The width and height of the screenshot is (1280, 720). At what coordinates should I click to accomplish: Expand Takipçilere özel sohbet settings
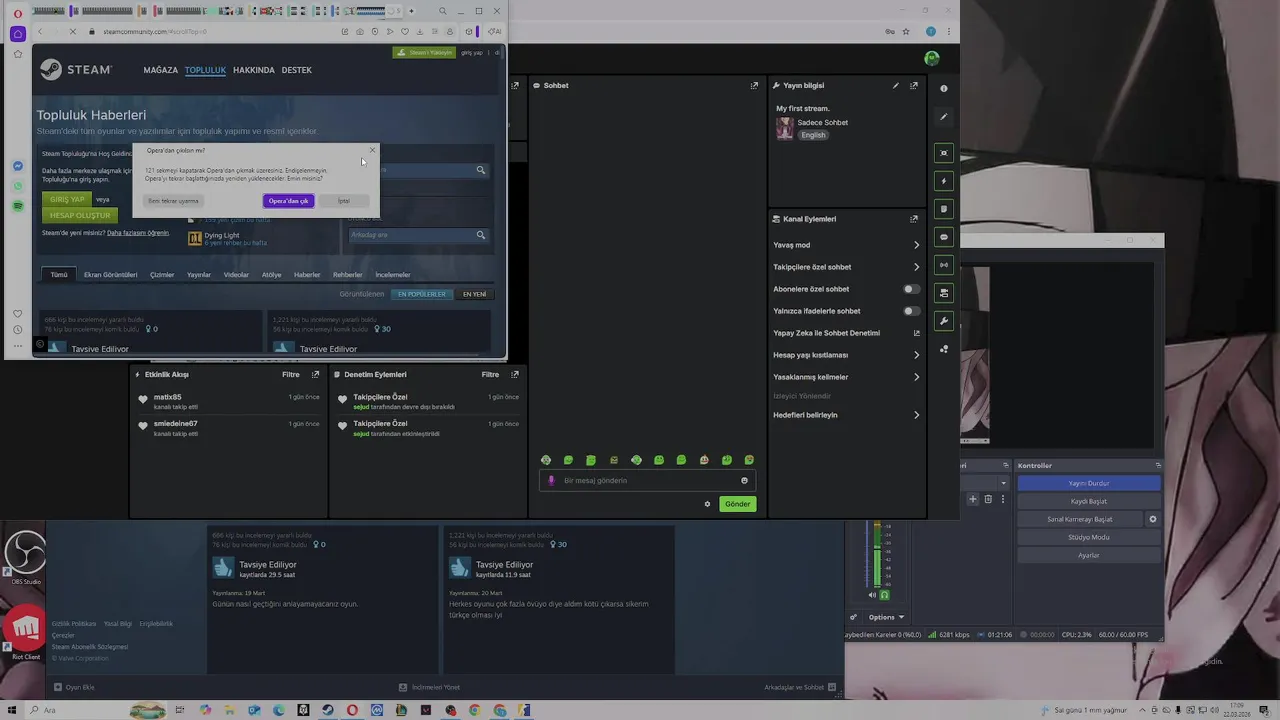point(846,267)
